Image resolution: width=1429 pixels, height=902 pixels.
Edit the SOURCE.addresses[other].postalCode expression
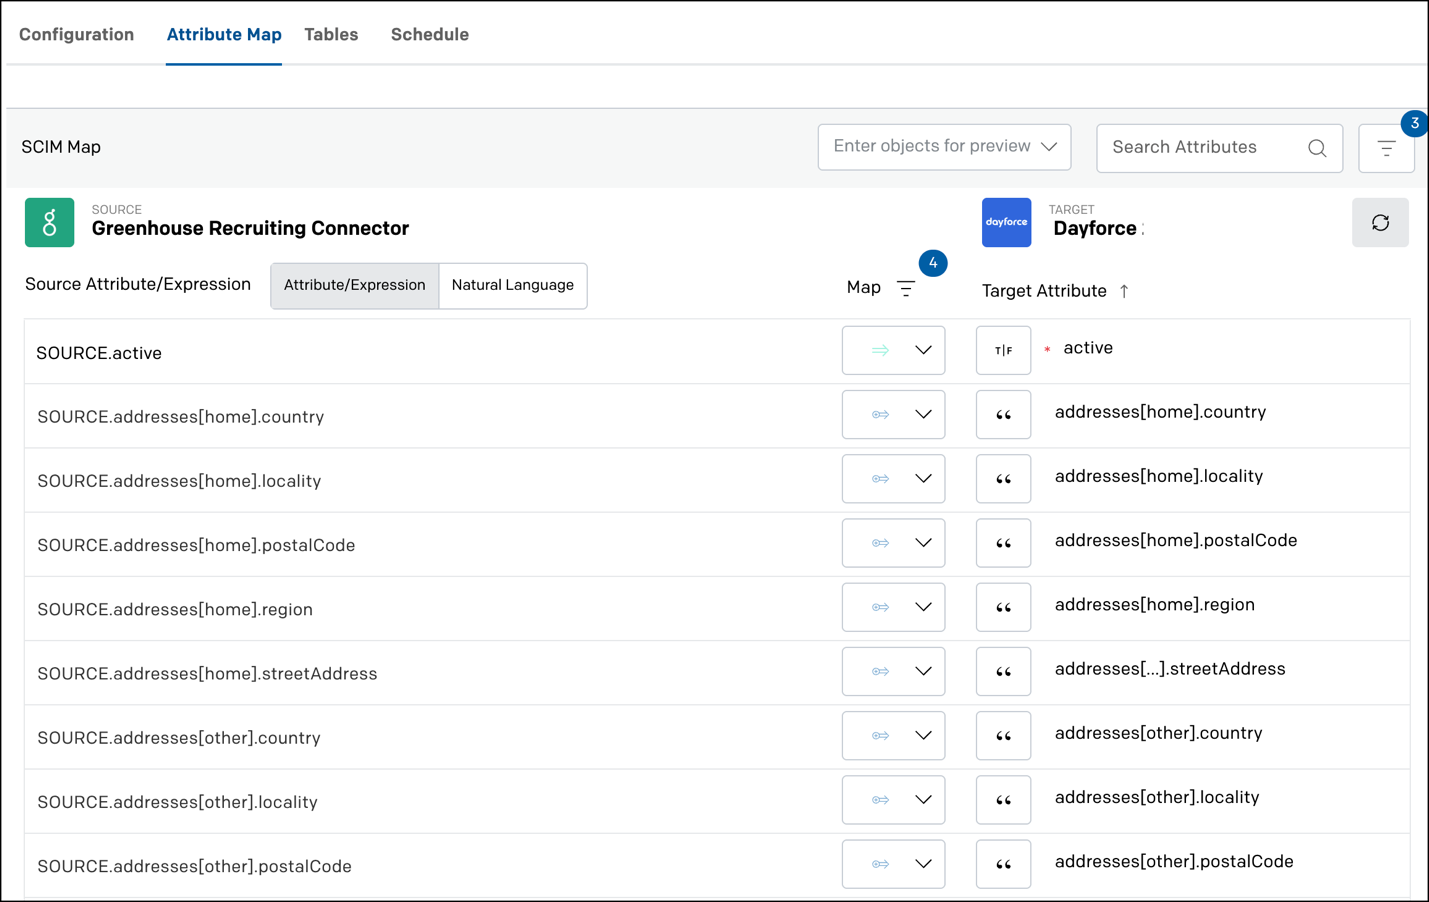pos(194,866)
